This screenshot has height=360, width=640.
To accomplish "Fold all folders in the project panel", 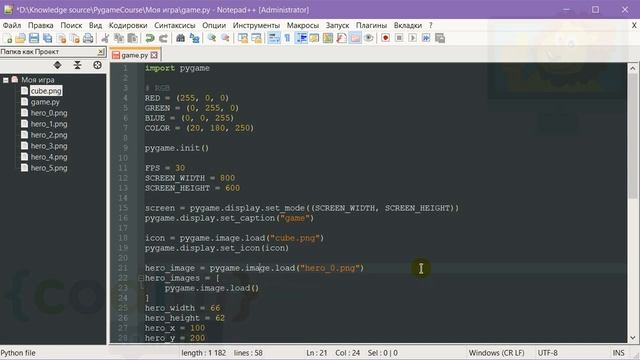I will (77, 65).
